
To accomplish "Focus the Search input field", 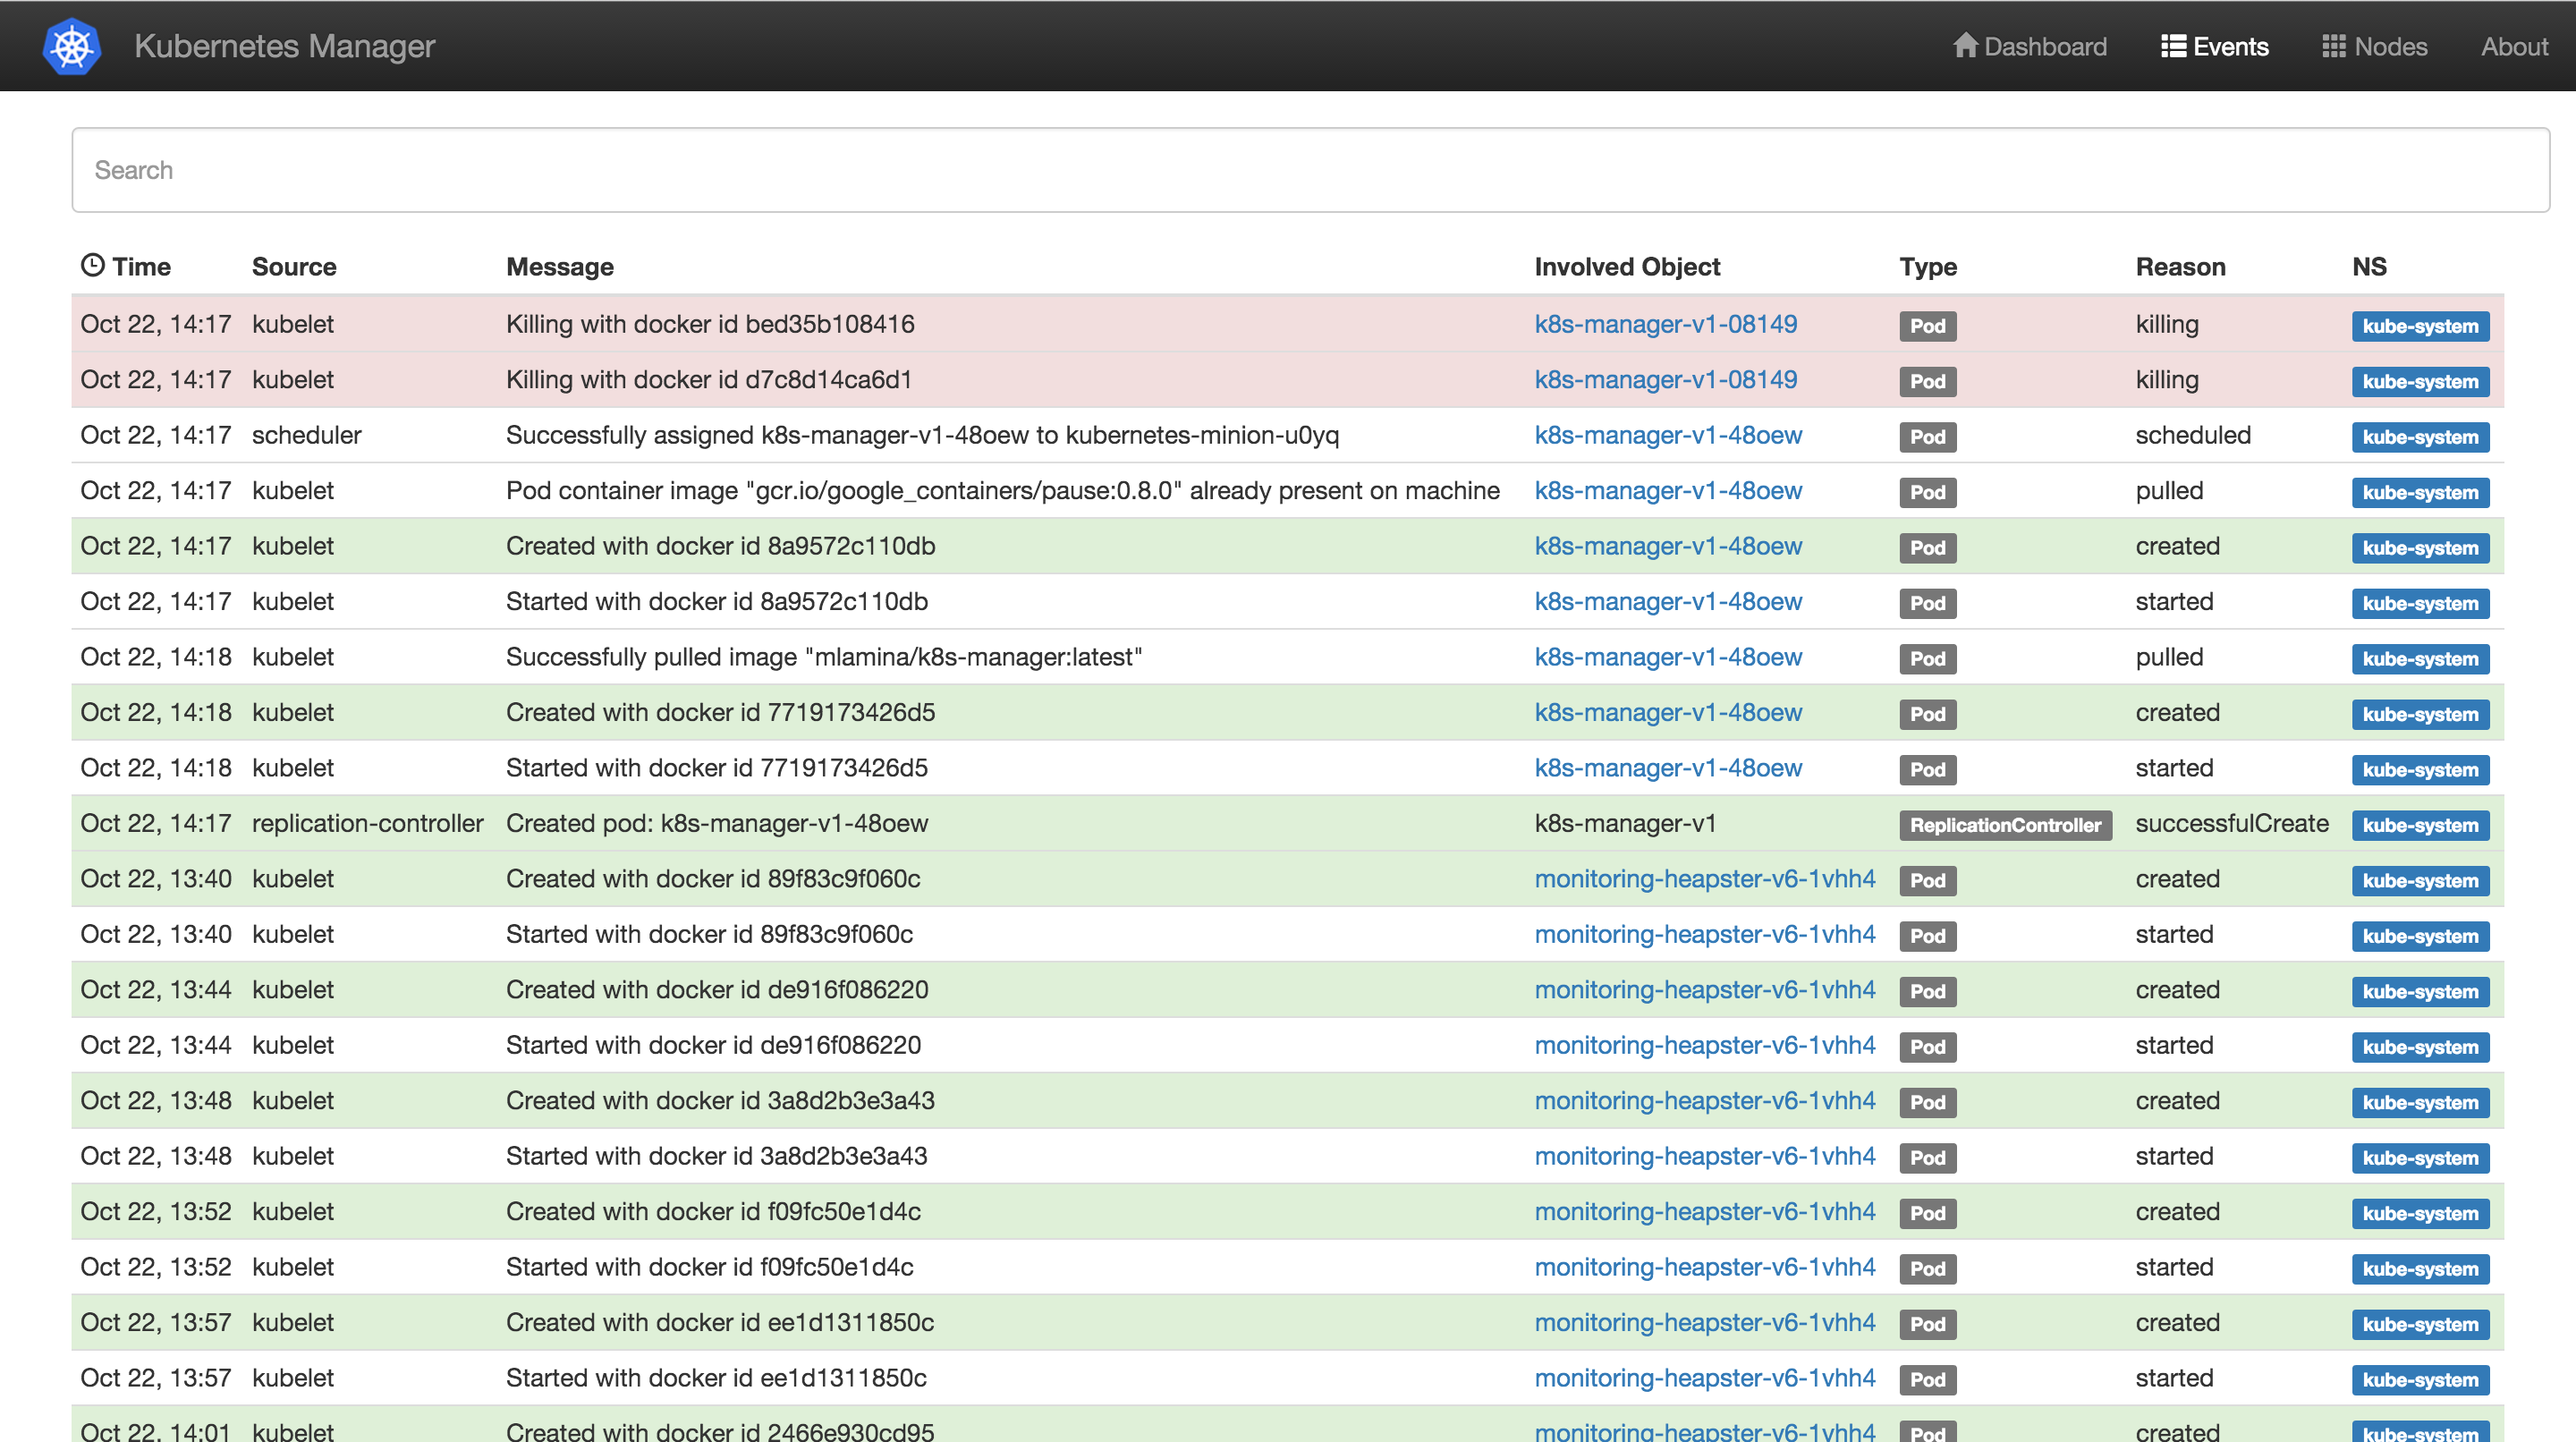I will 1310,170.
